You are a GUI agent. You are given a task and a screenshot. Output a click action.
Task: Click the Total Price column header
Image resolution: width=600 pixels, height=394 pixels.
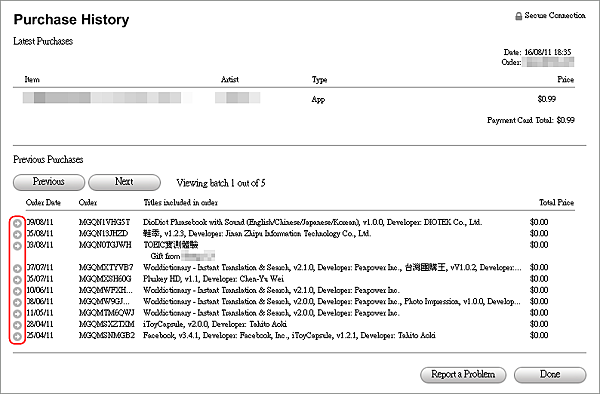(557, 202)
